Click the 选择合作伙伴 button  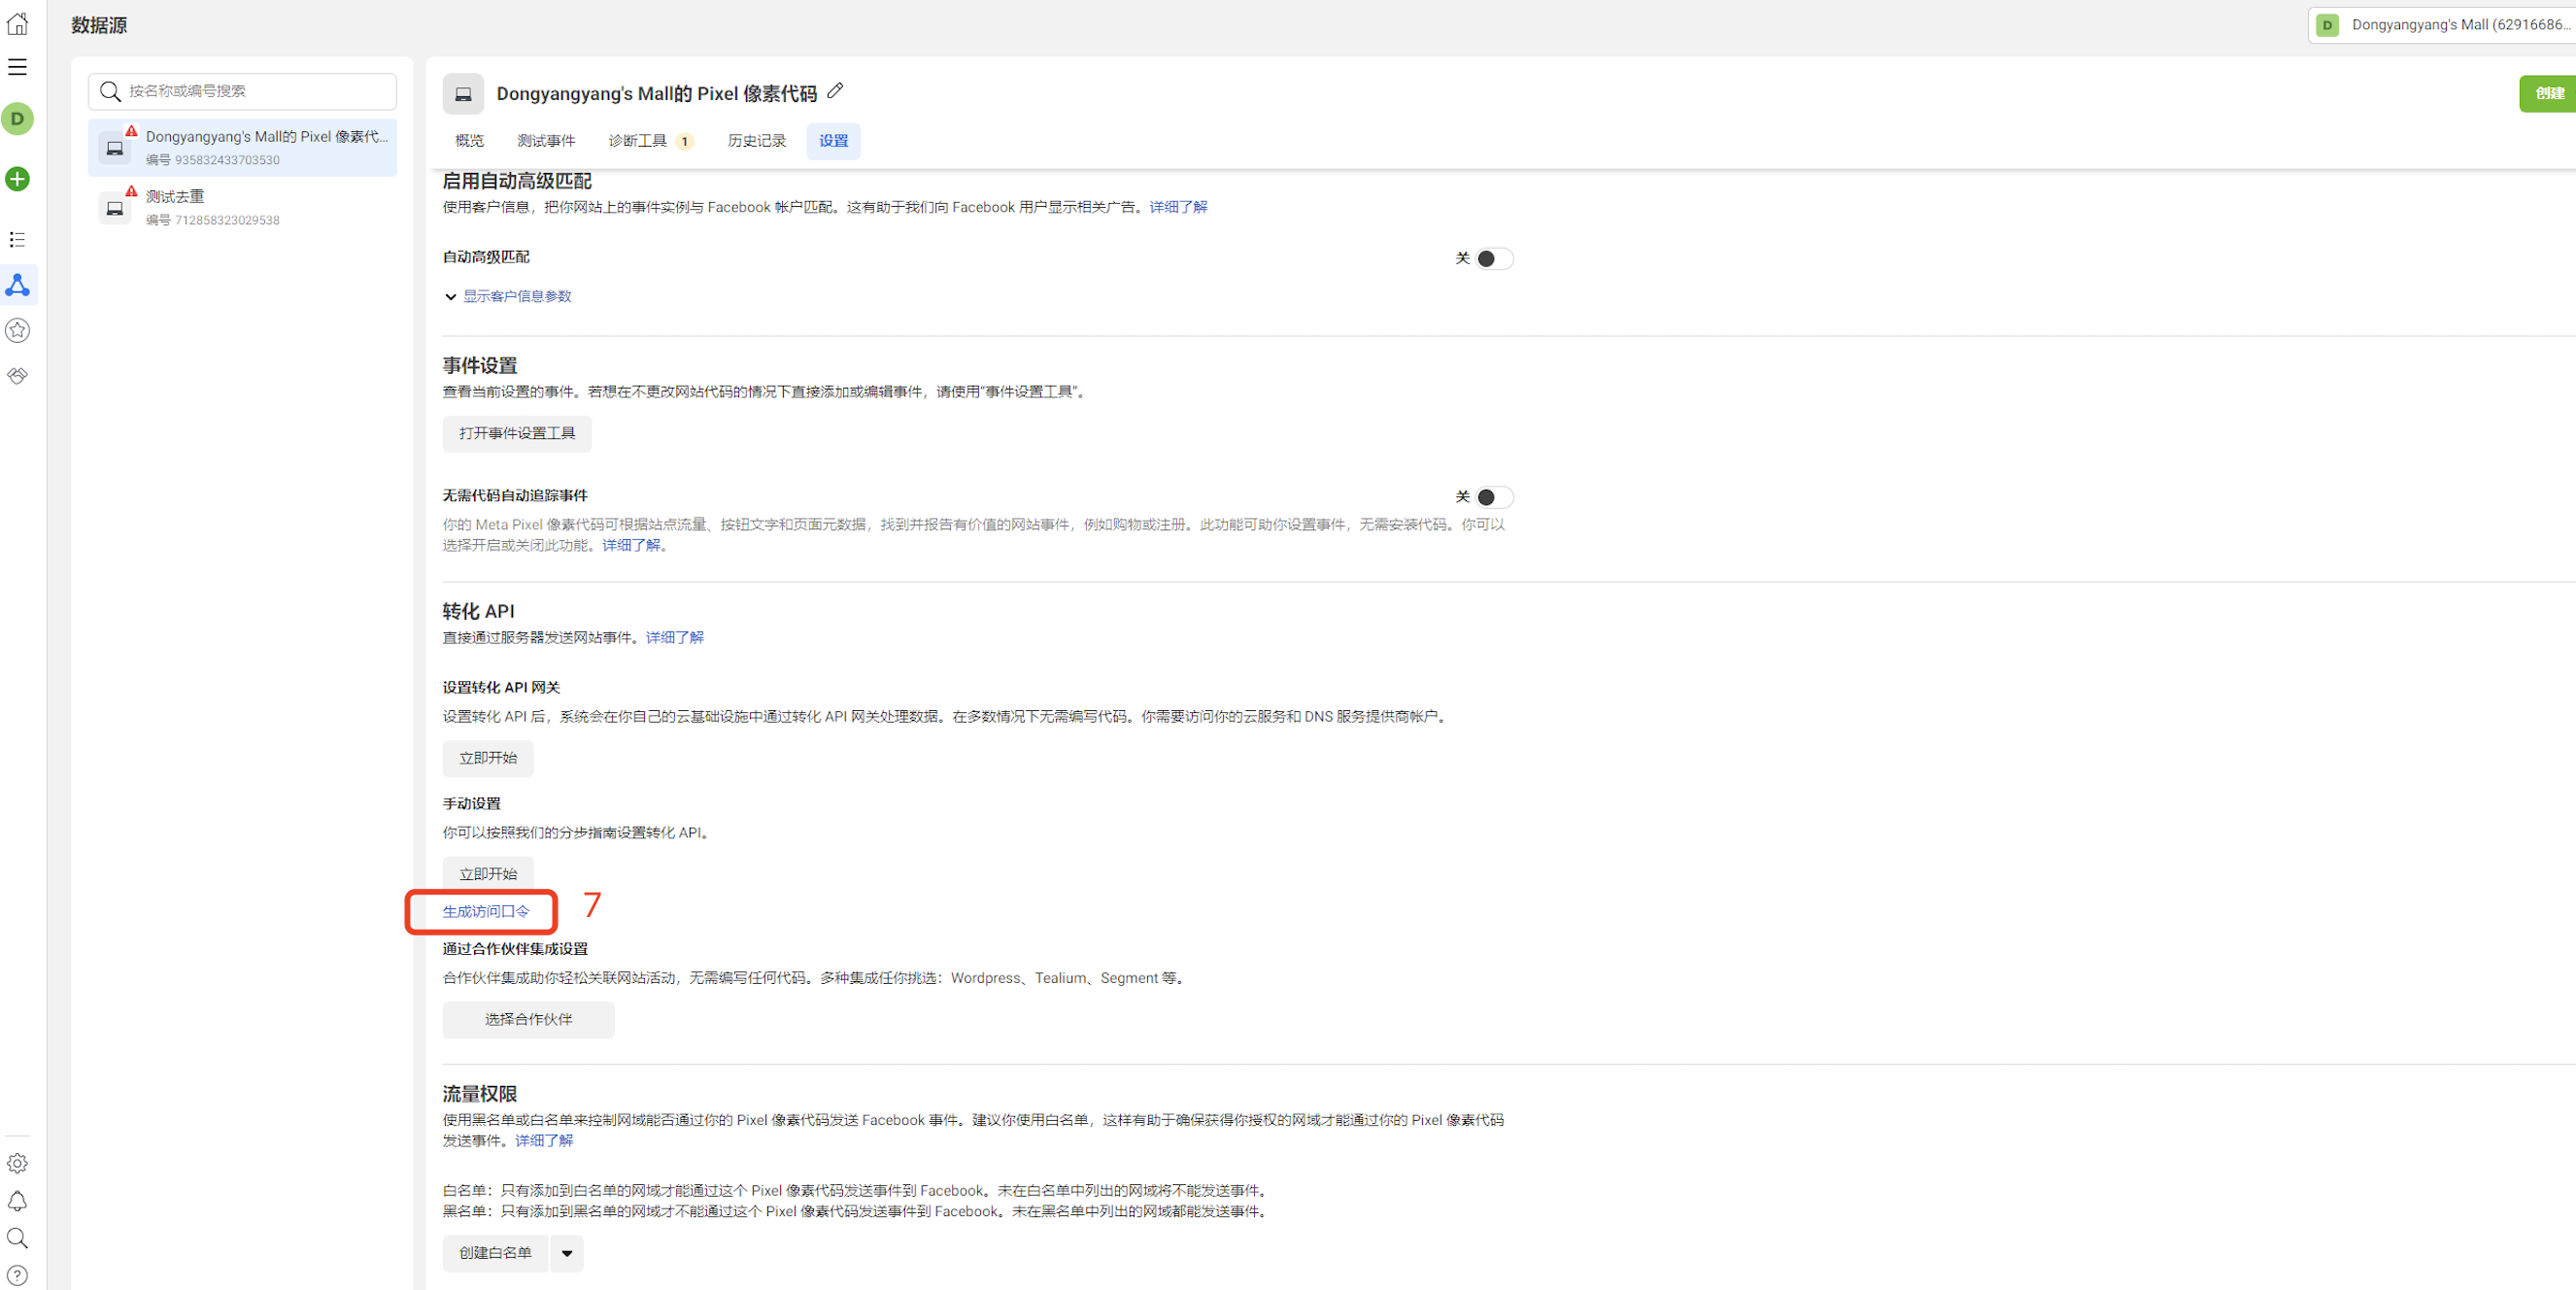(x=529, y=1020)
